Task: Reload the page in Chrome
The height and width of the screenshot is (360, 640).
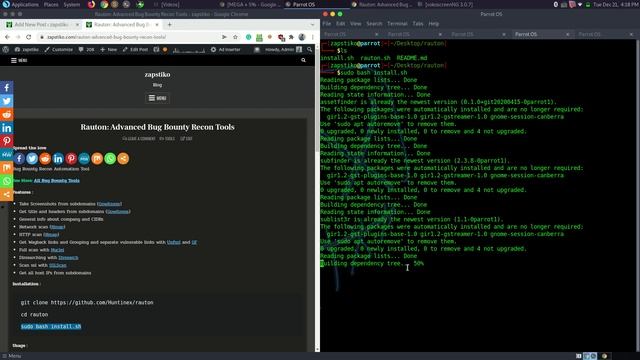Action: 29,37
